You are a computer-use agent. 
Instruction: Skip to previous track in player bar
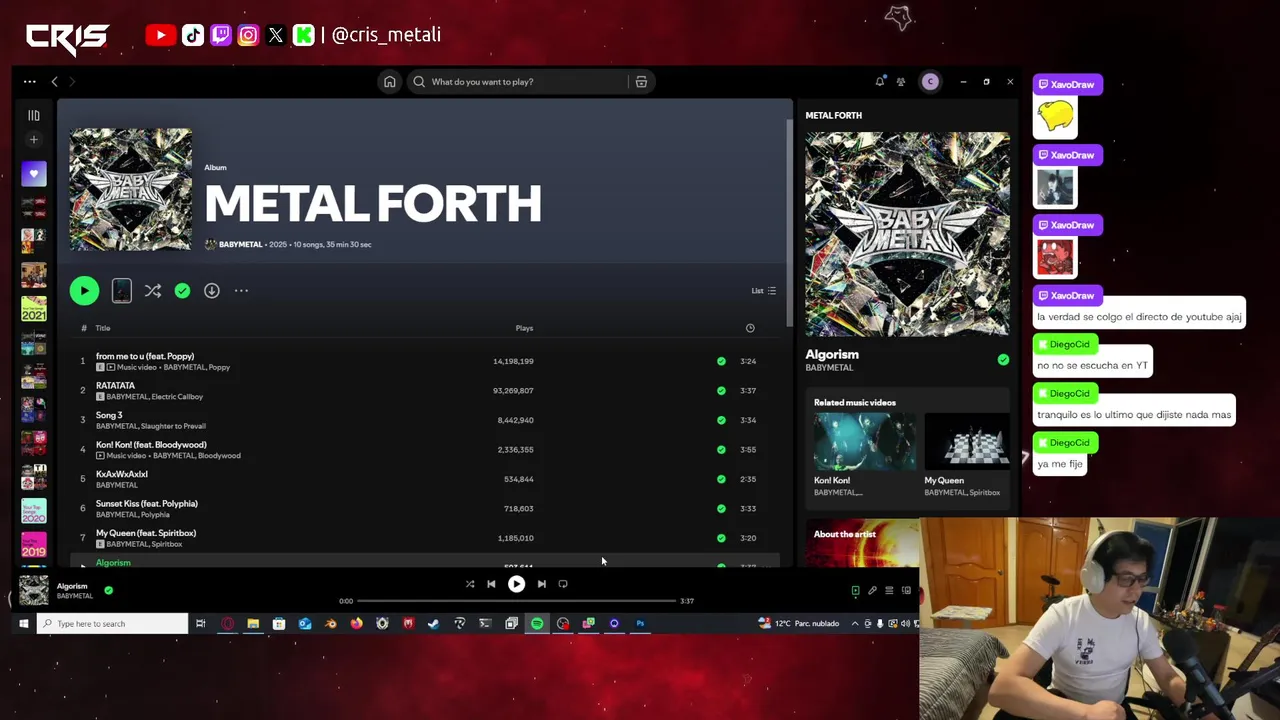(x=491, y=584)
